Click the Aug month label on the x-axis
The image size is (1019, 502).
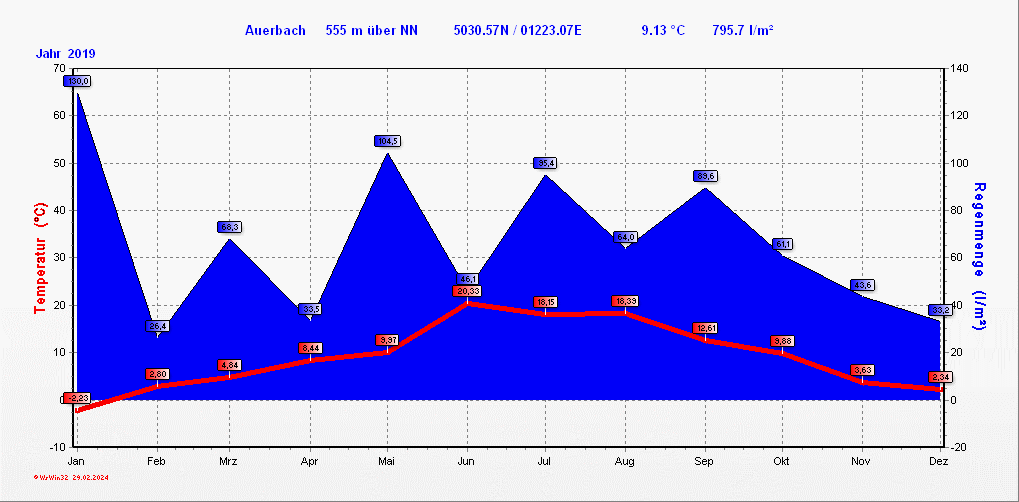(625, 461)
